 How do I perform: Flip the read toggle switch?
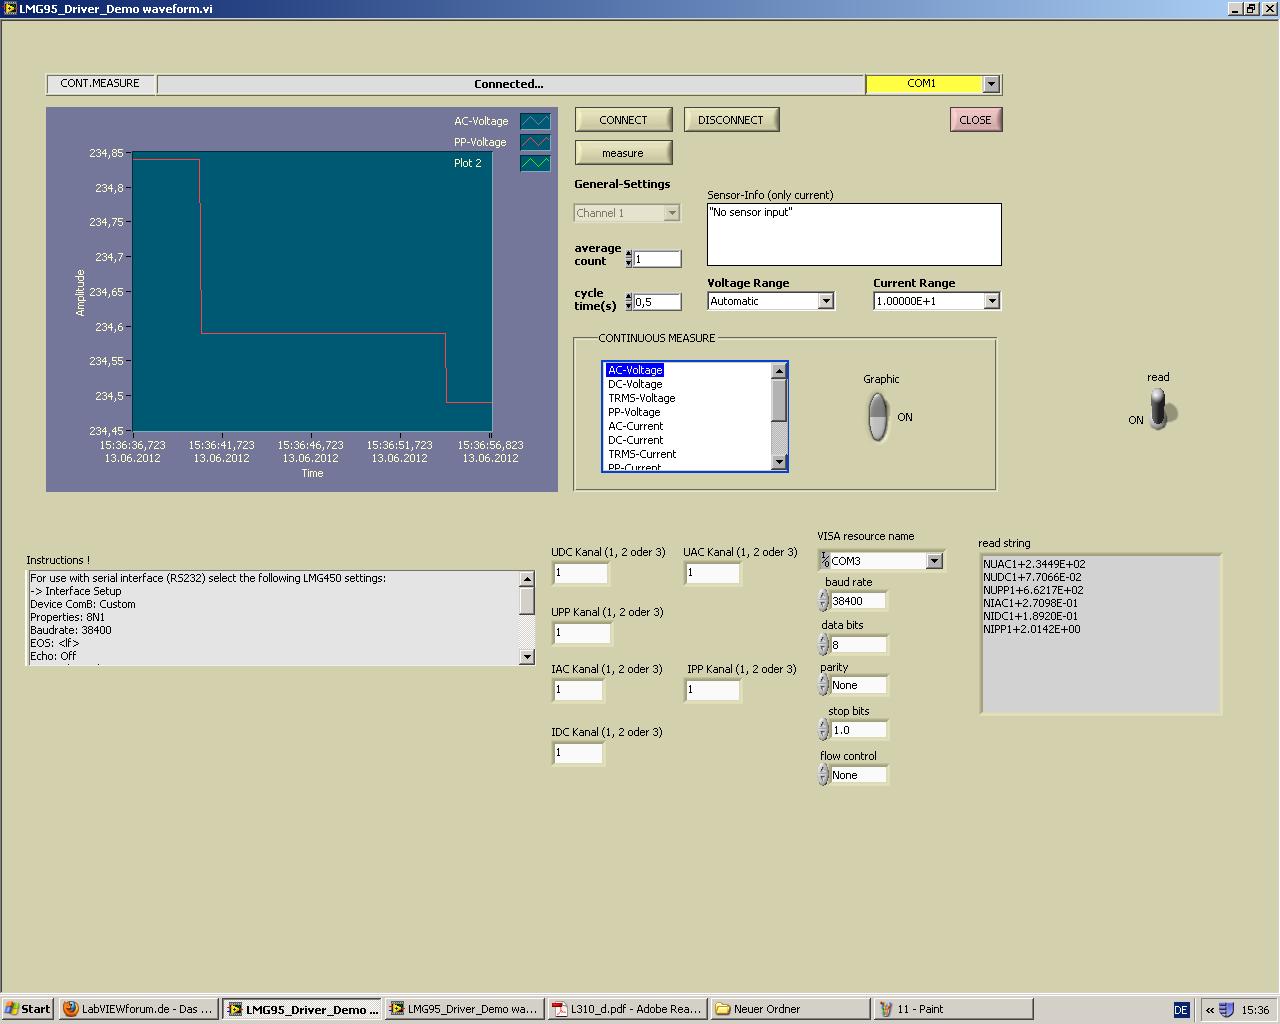click(1158, 409)
